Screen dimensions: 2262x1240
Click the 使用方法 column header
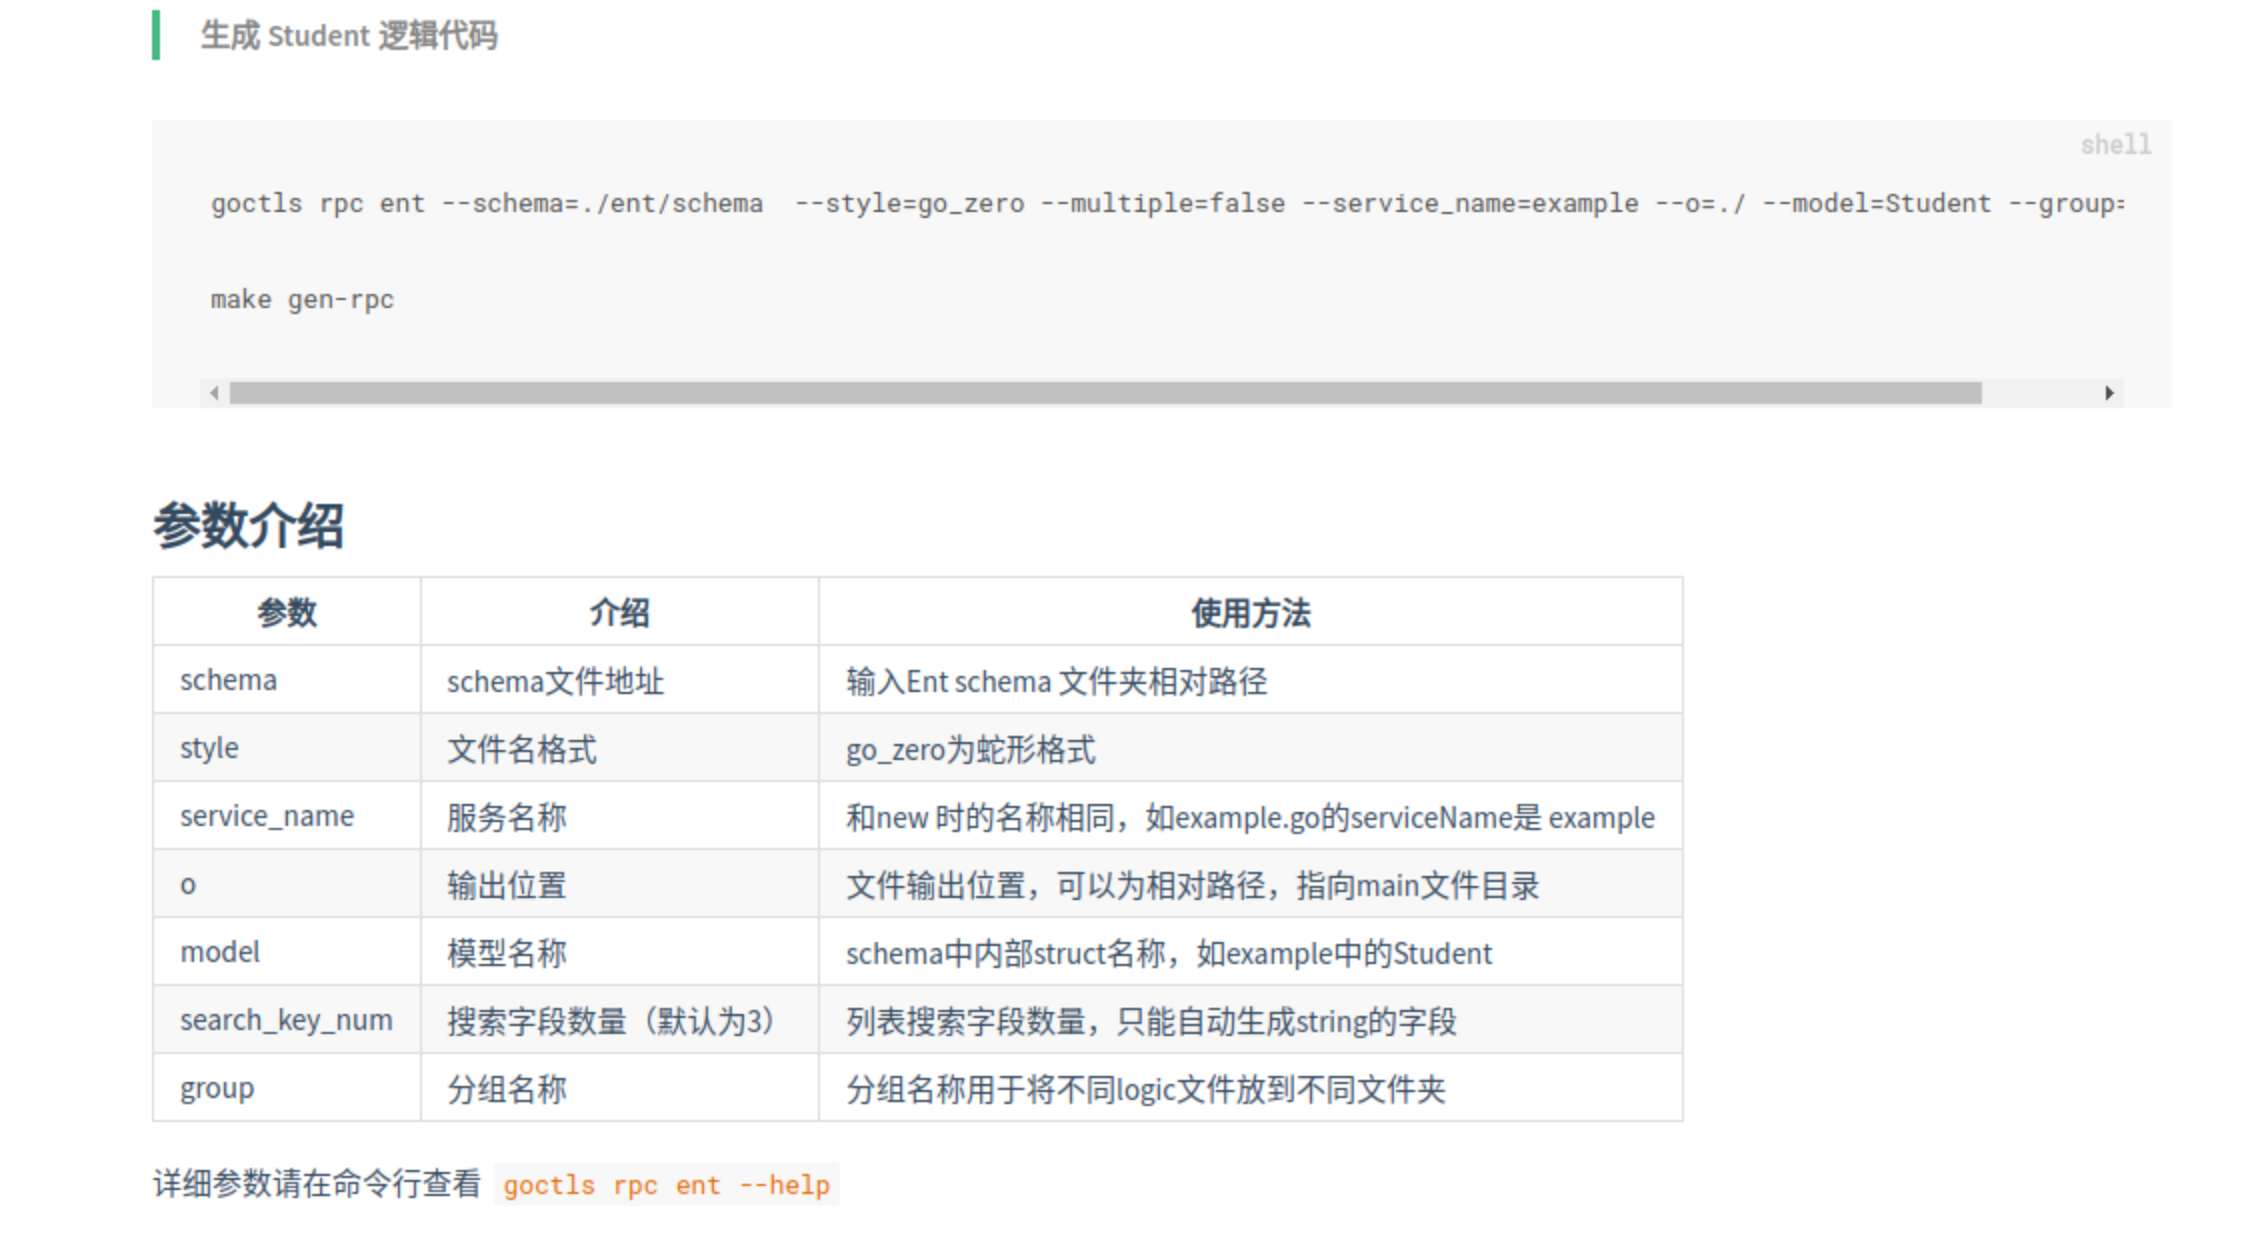pos(1250,612)
